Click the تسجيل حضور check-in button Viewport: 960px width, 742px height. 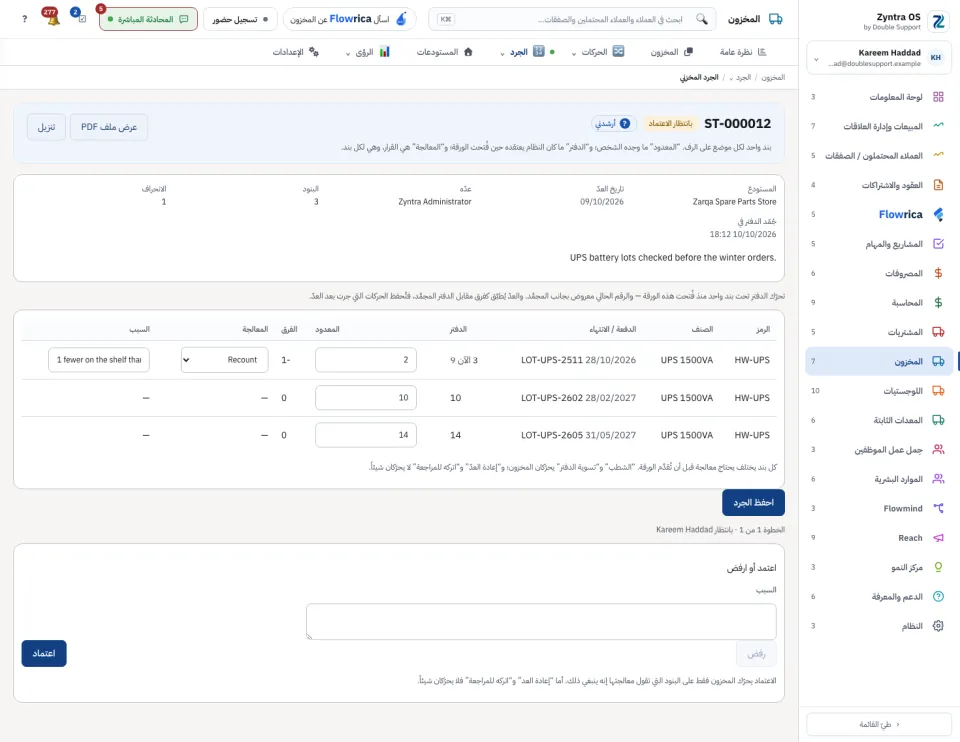240,19
